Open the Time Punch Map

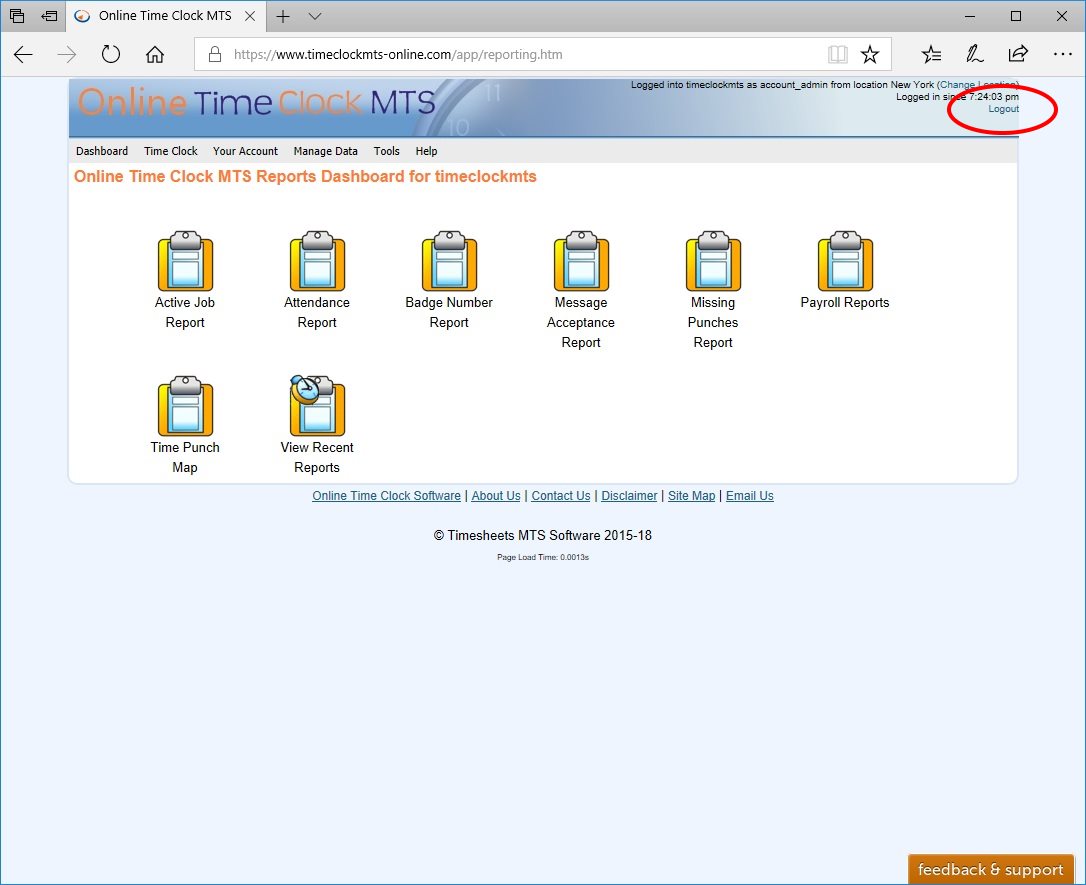pos(185,407)
